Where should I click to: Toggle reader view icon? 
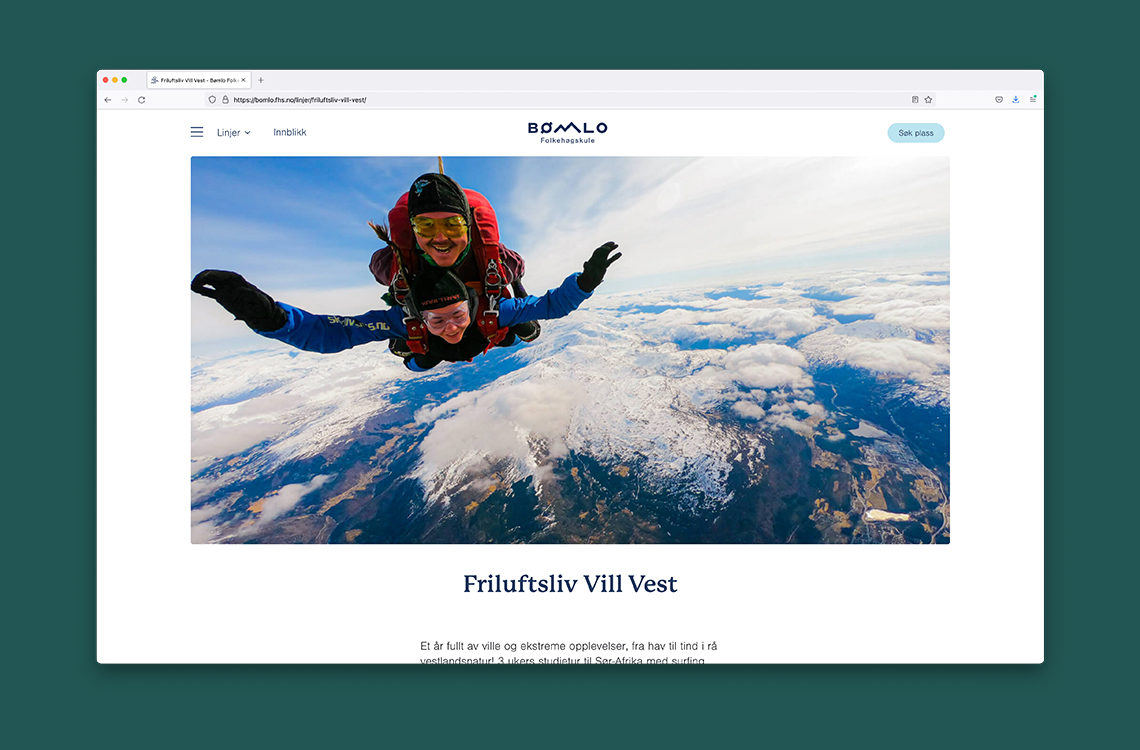click(915, 100)
